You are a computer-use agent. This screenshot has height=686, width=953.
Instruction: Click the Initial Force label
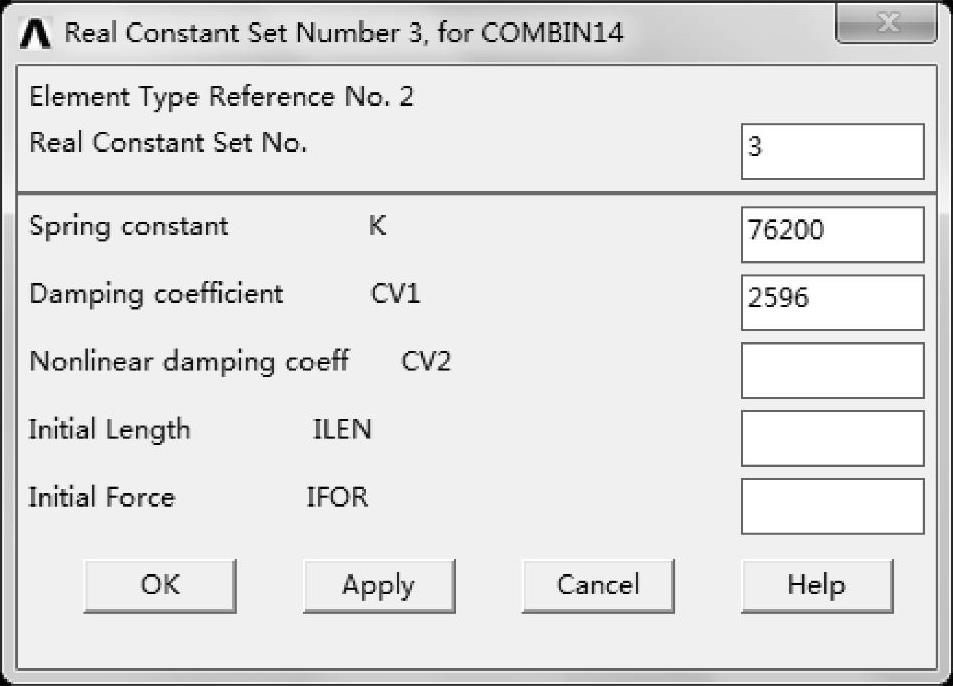pos(101,497)
